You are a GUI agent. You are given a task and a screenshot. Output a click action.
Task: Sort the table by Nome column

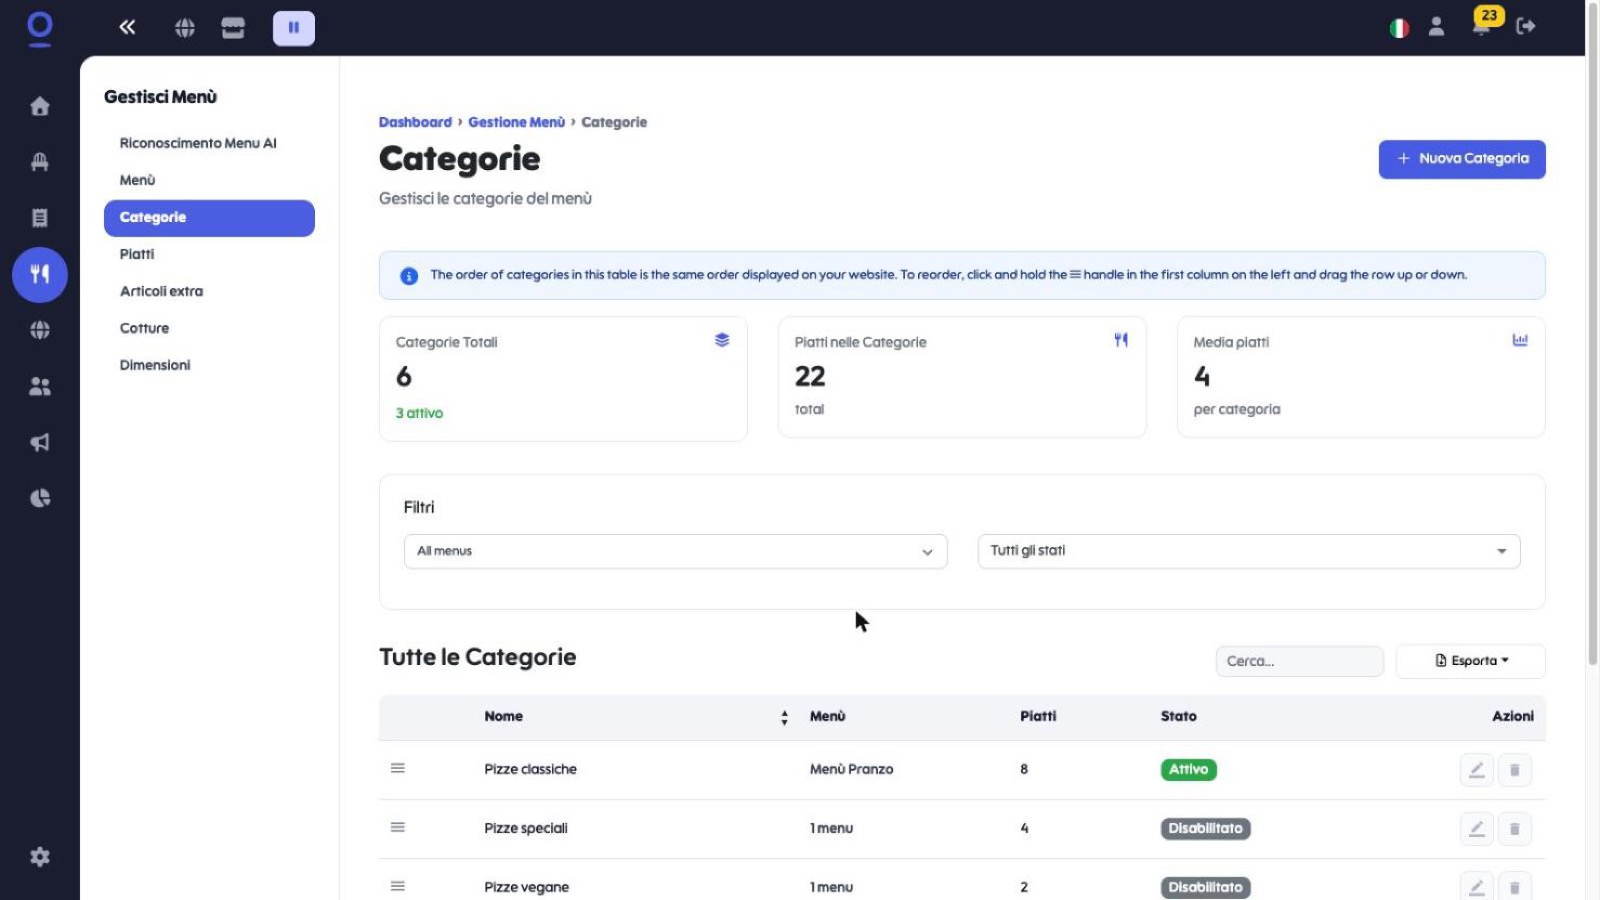[x=785, y=717]
